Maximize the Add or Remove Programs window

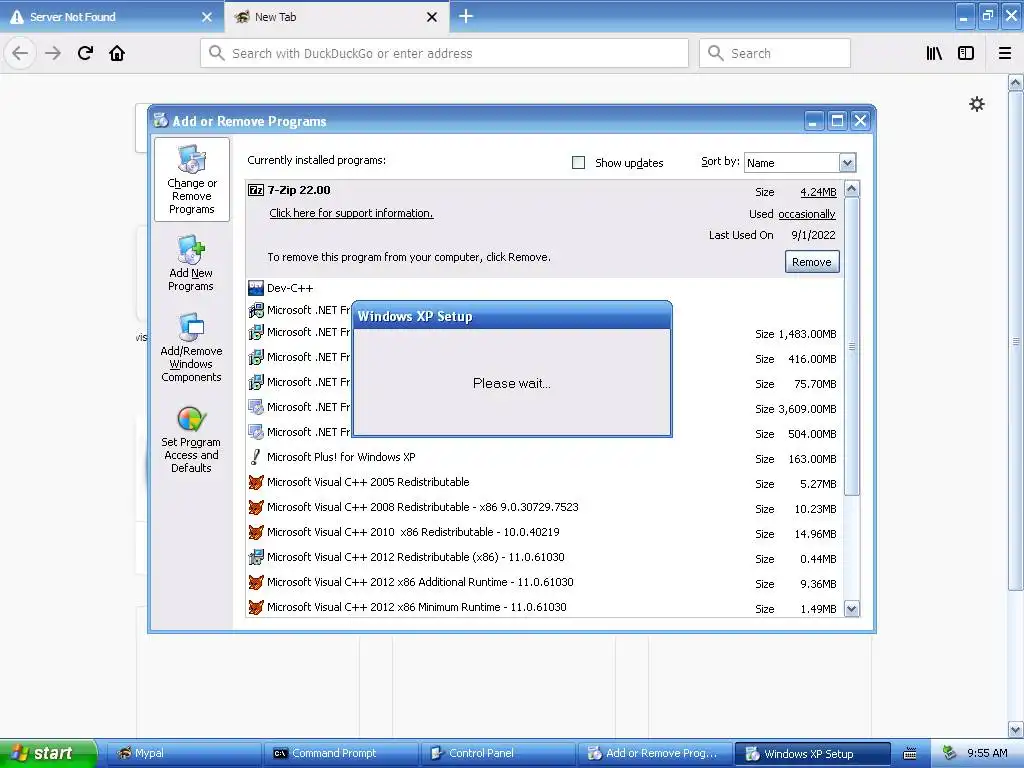click(x=837, y=121)
